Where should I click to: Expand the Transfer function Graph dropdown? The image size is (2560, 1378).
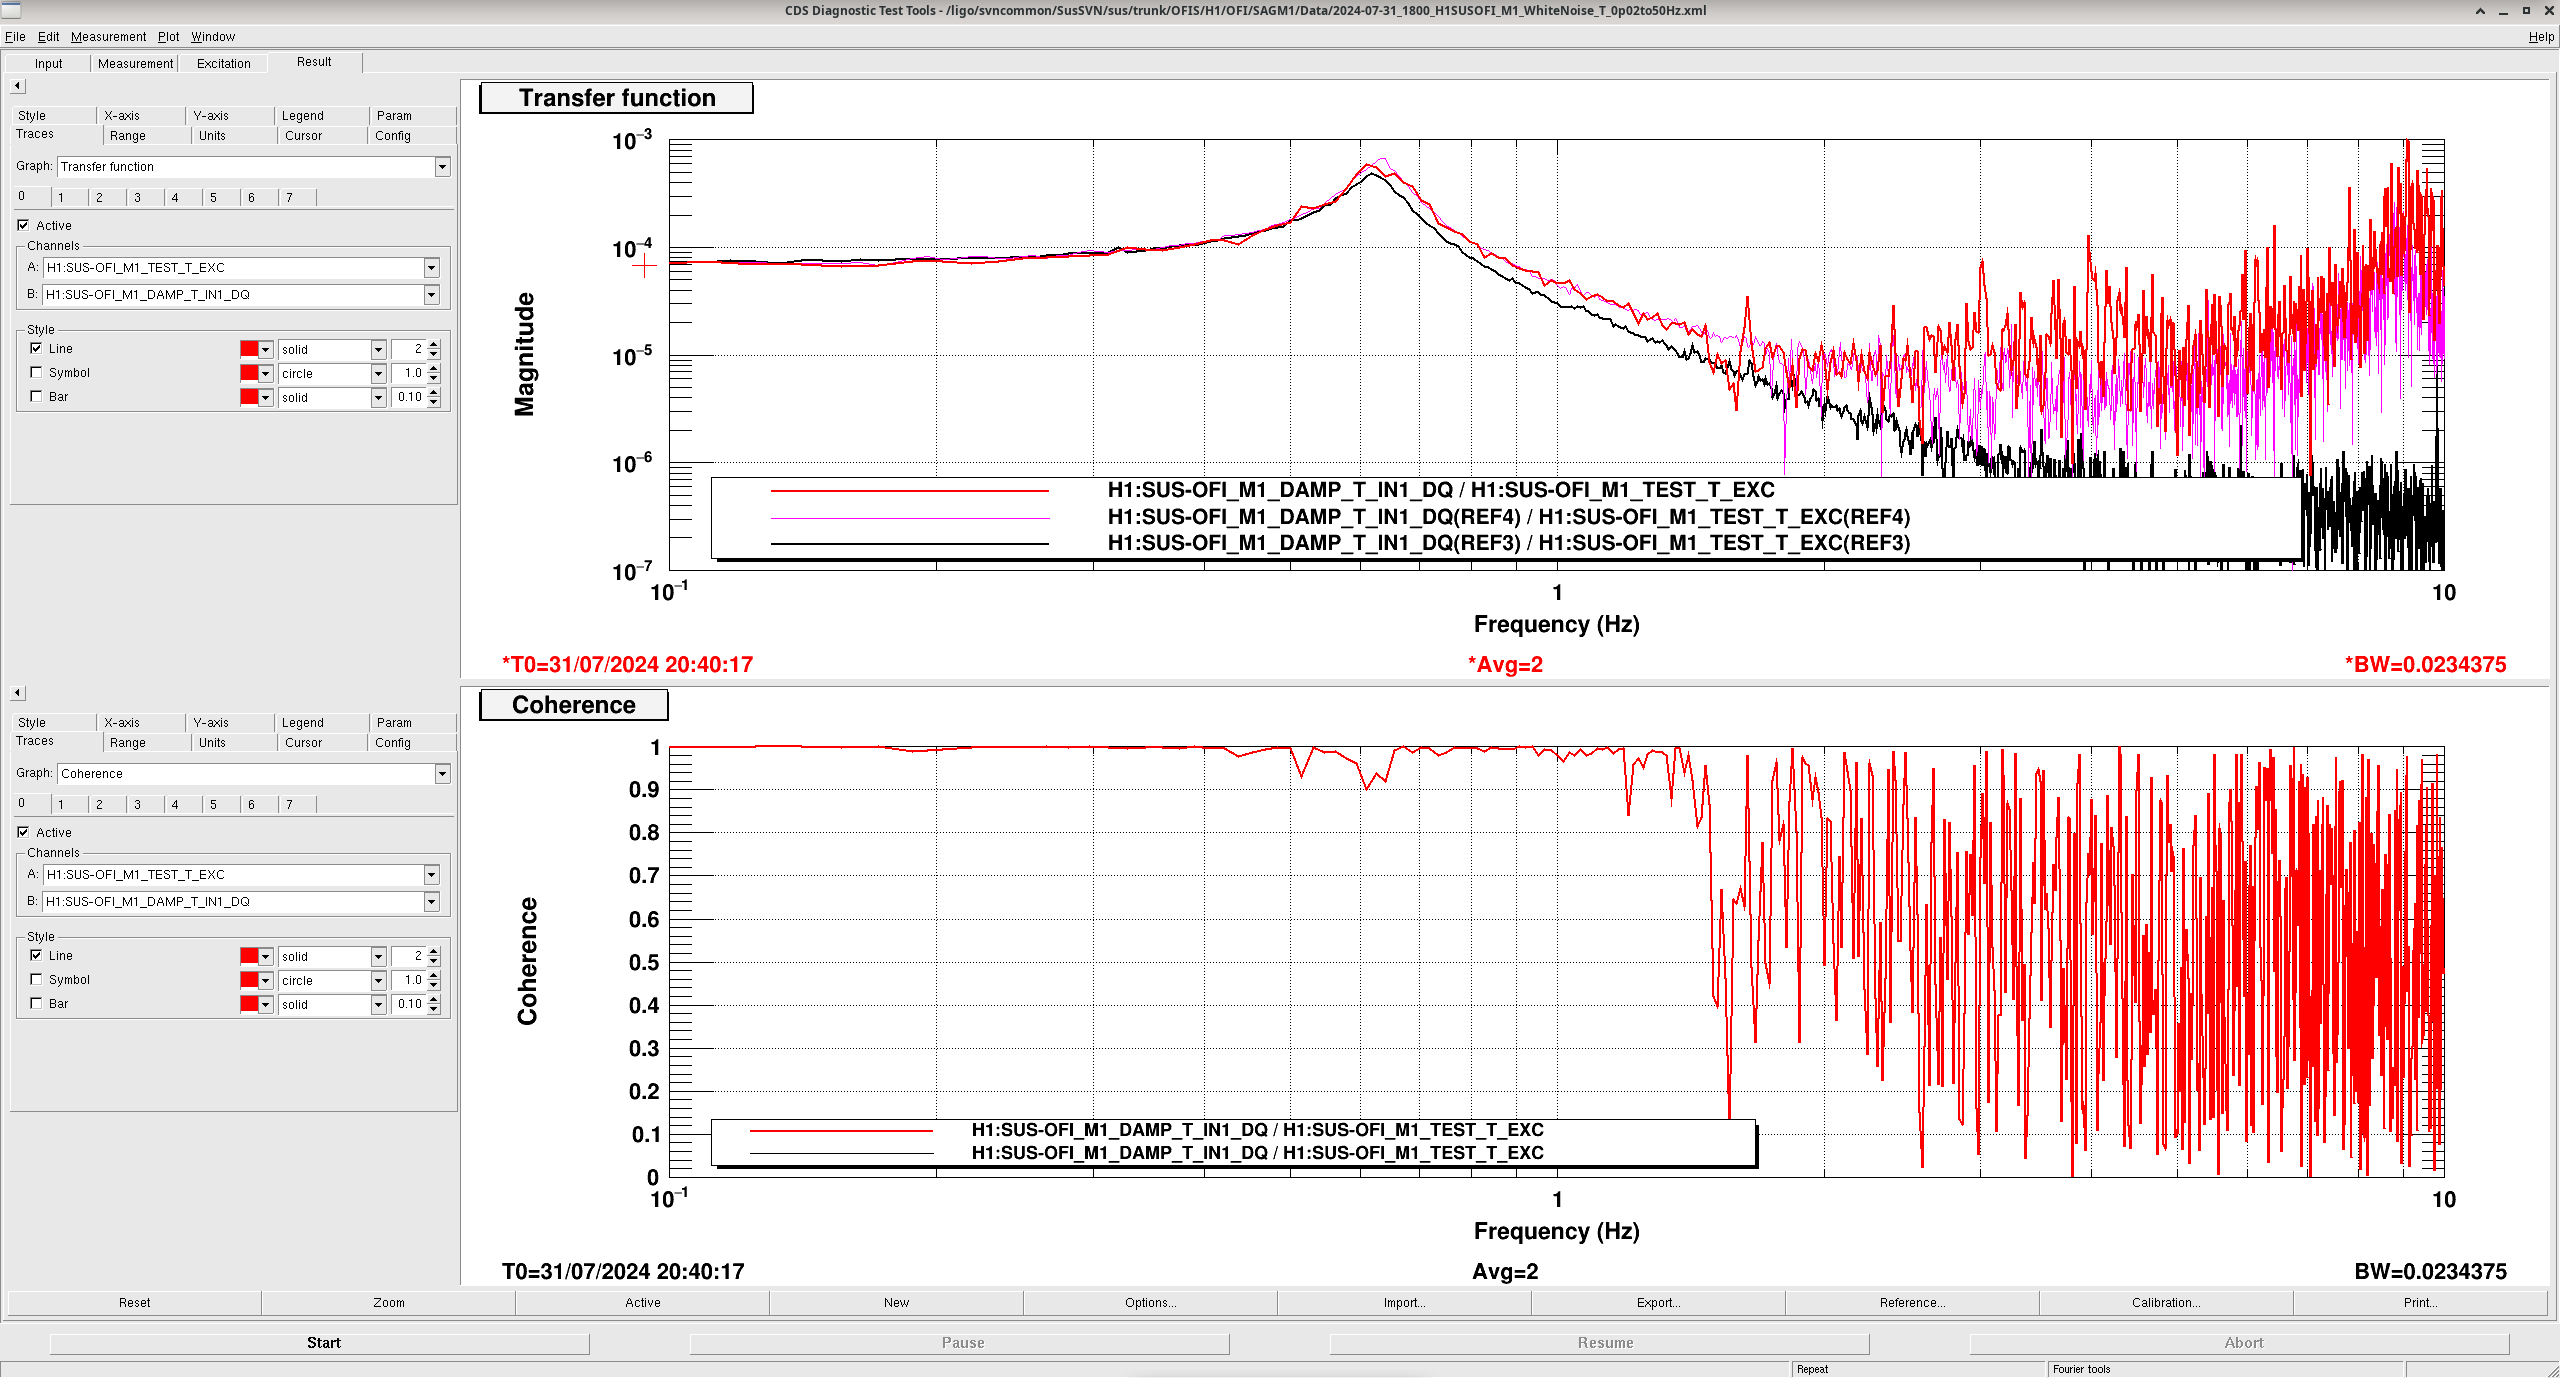point(442,167)
